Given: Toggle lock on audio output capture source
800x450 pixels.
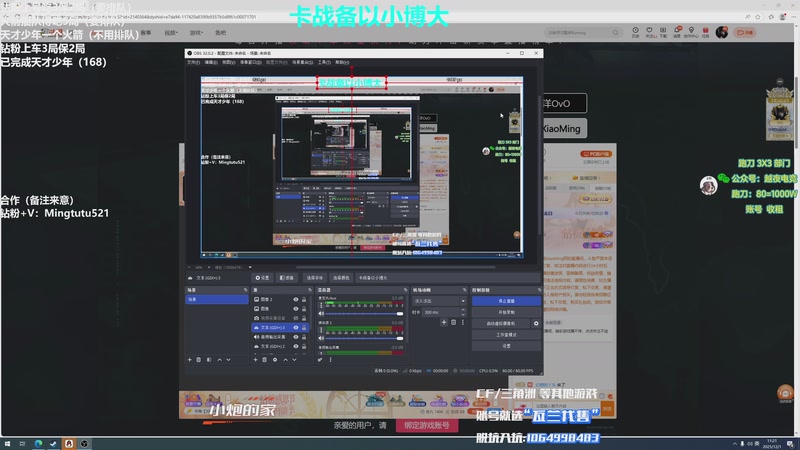Looking at the screenshot, I should [304, 337].
